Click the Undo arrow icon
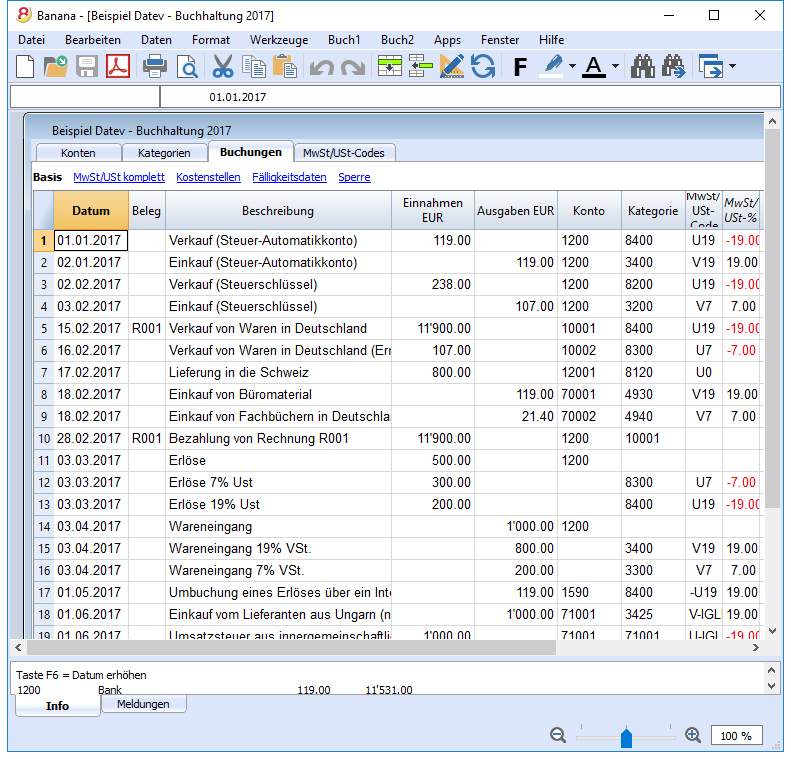The image size is (791, 759). coord(321,67)
